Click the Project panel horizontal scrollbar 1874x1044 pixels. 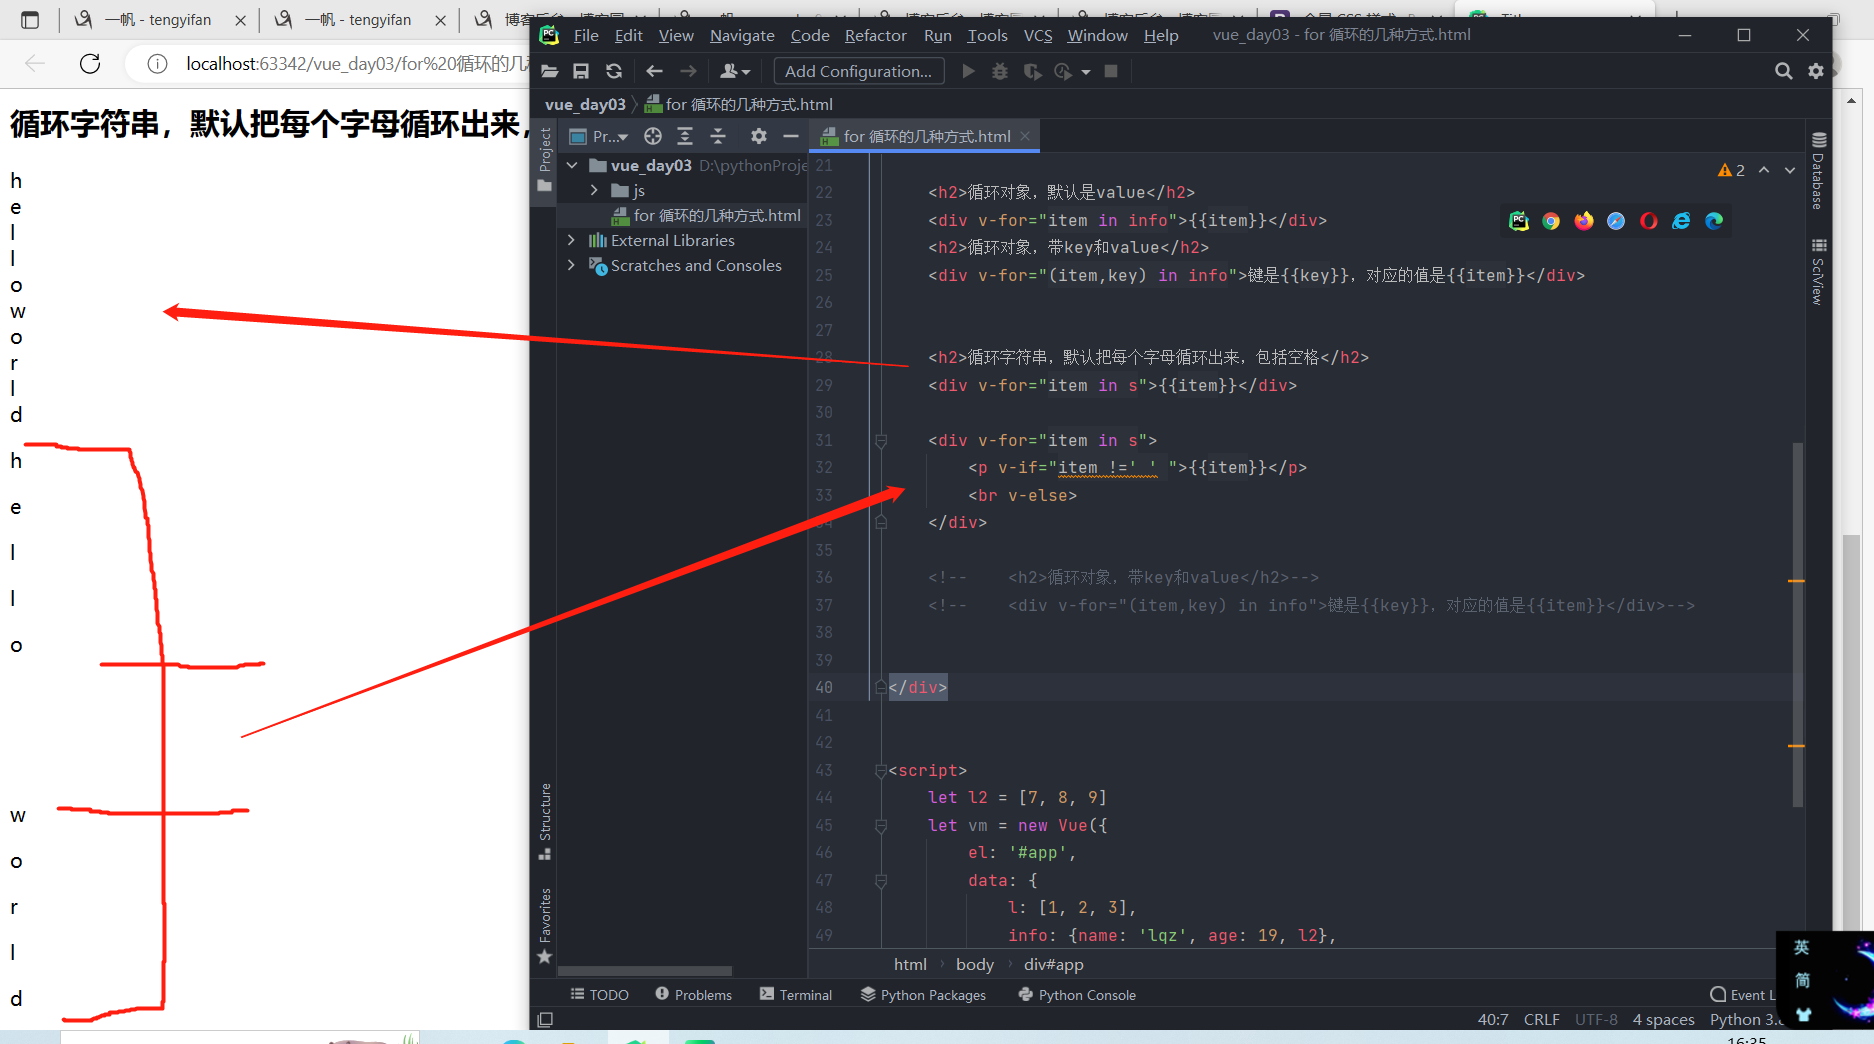tap(644, 971)
